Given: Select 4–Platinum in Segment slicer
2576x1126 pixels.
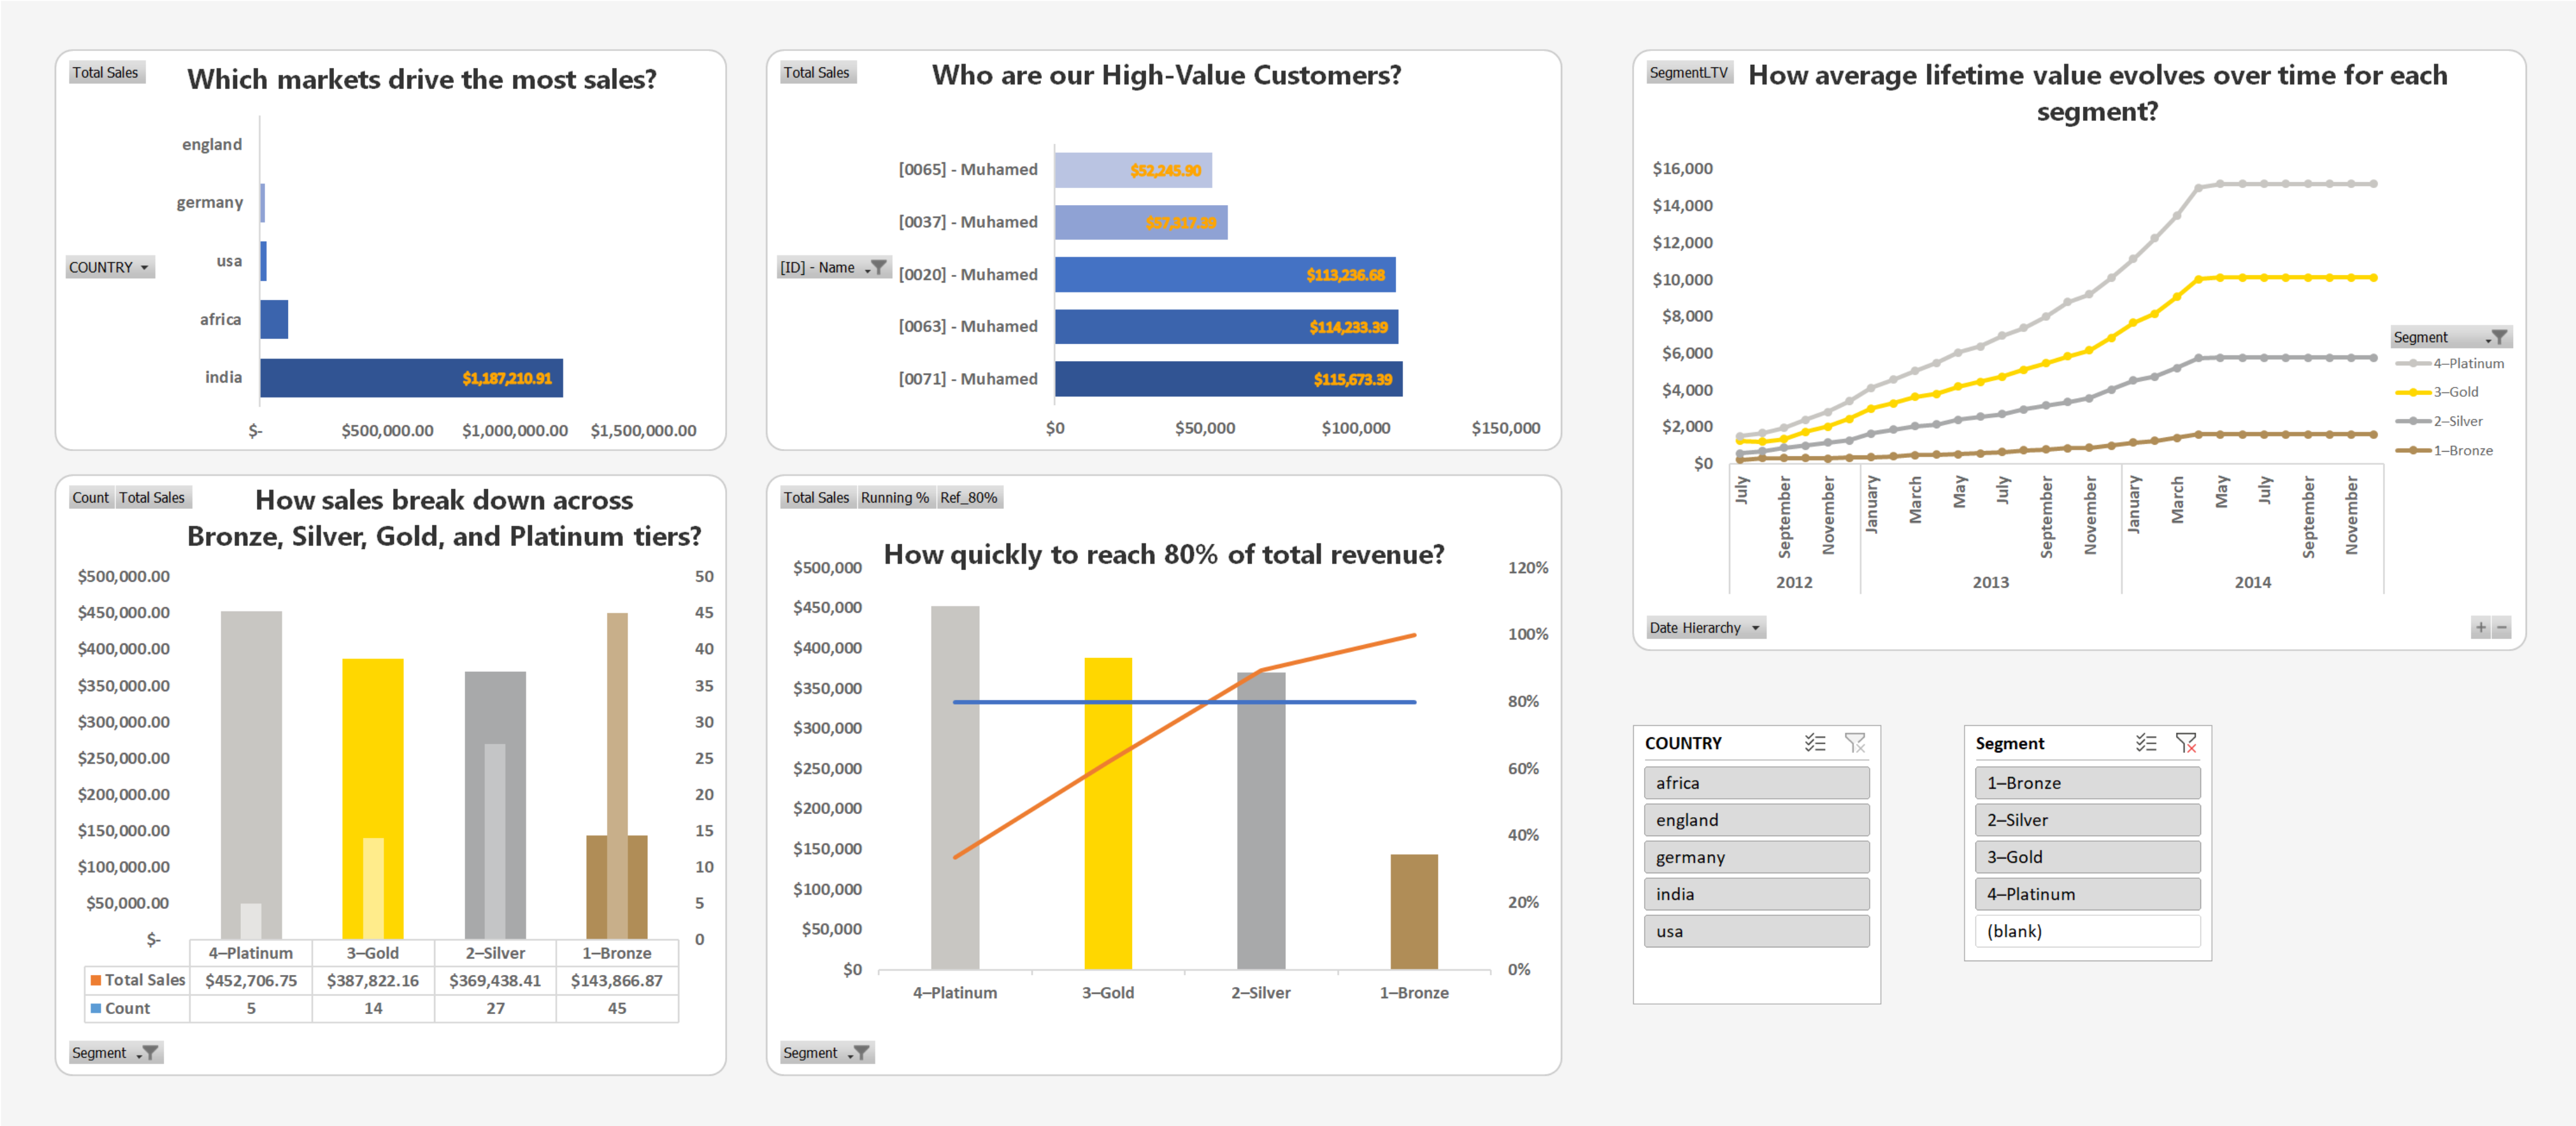Looking at the screenshot, I should pyautogui.click(x=2087, y=894).
